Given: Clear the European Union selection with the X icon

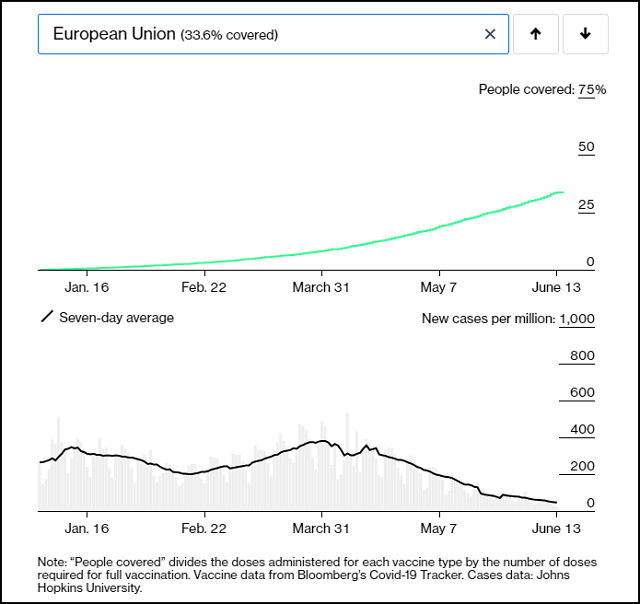Looking at the screenshot, I should tap(490, 34).
